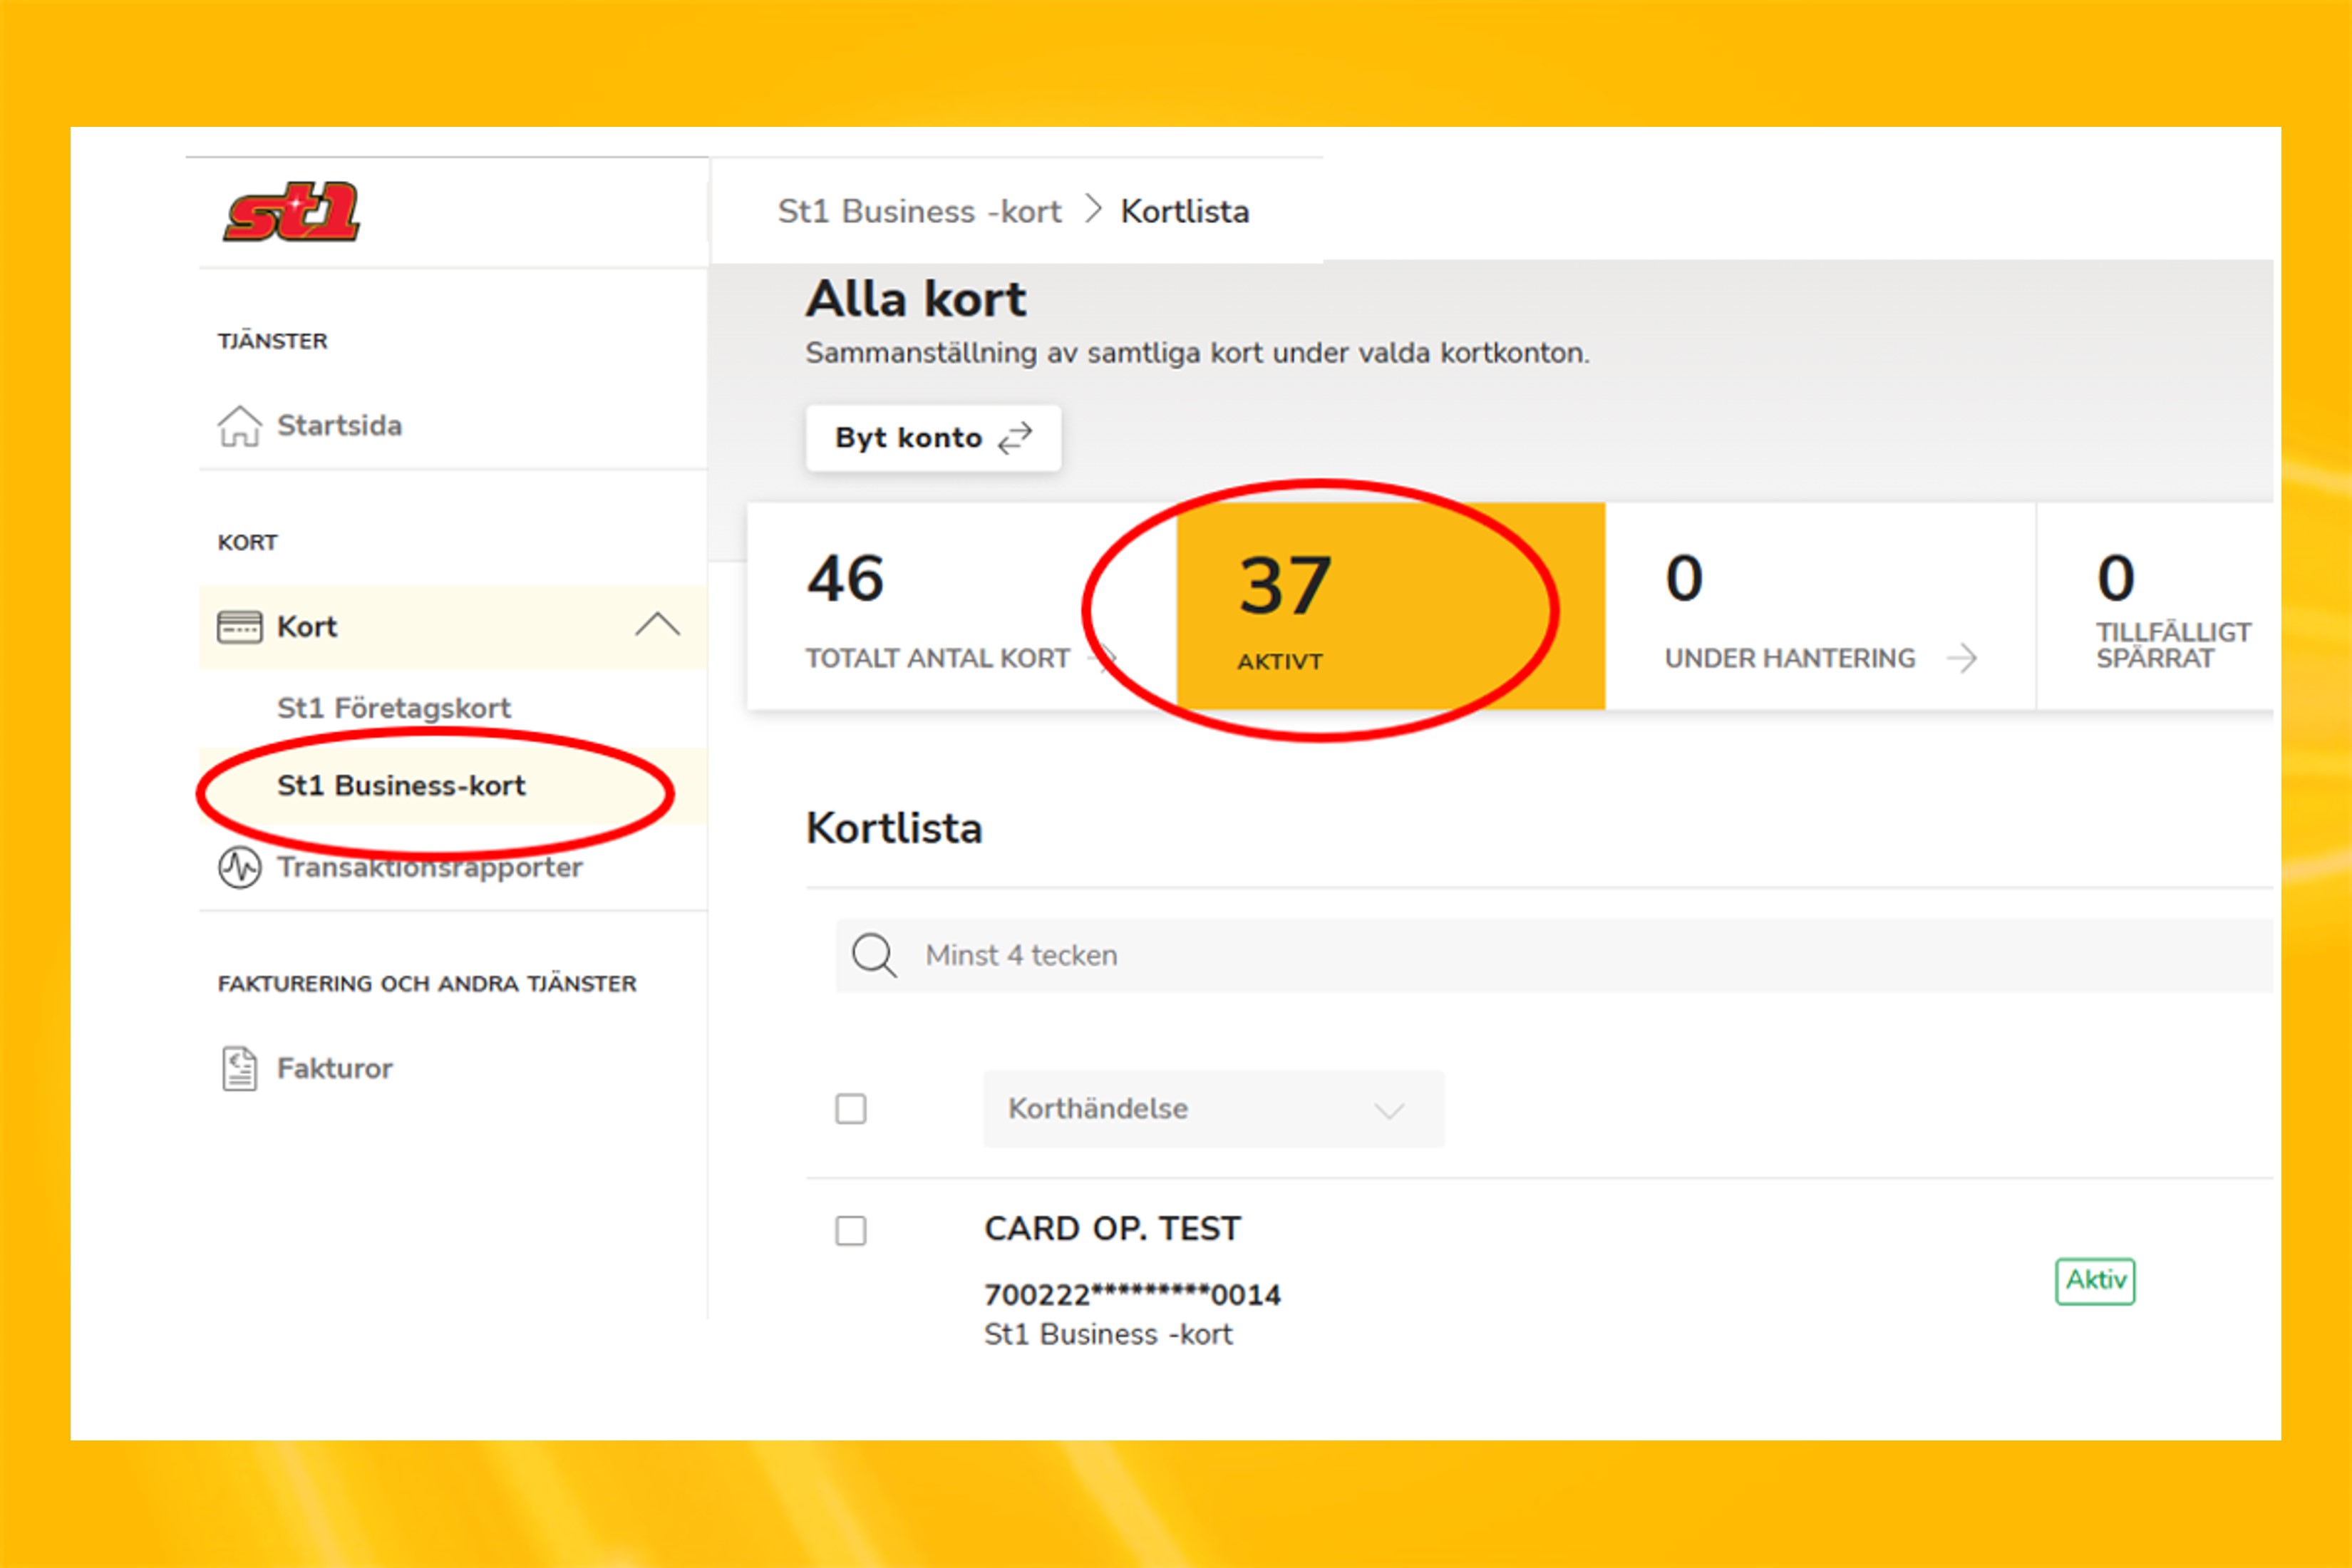Click the Kort menu label
Screen dimensions: 2352x1568
click(x=306, y=627)
